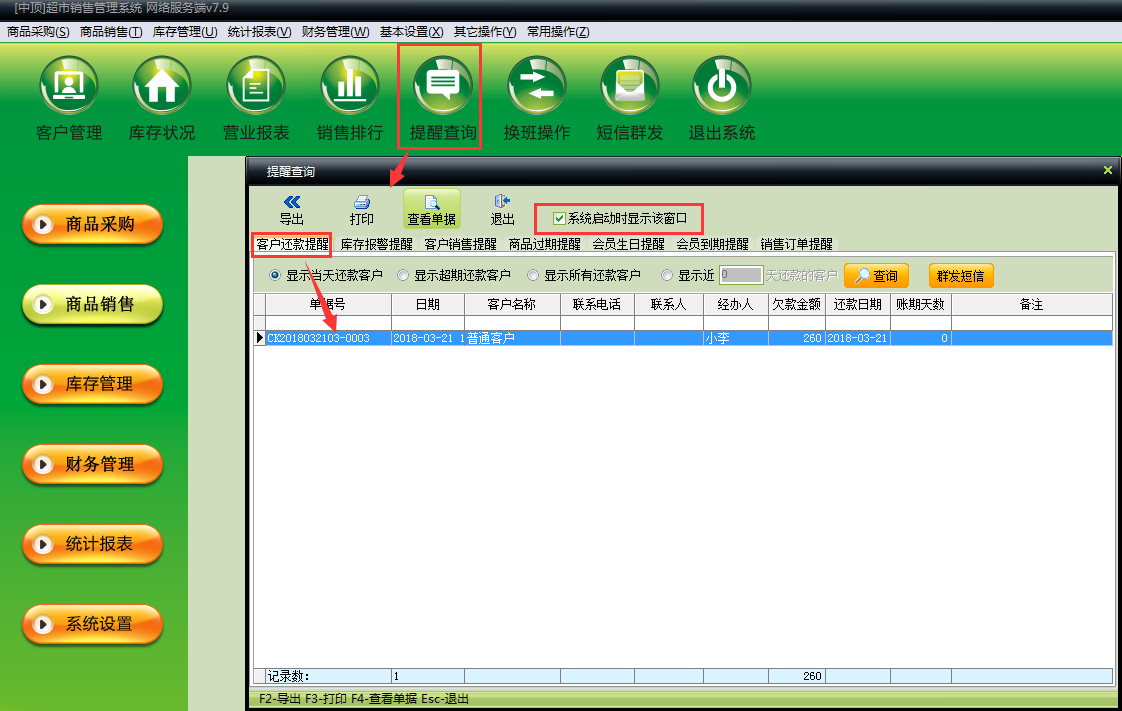Image resolution: width=1122 pixels, height=711 pixels.
Task: Open the 商品采购(S) menu
Action: coord(38,32)
